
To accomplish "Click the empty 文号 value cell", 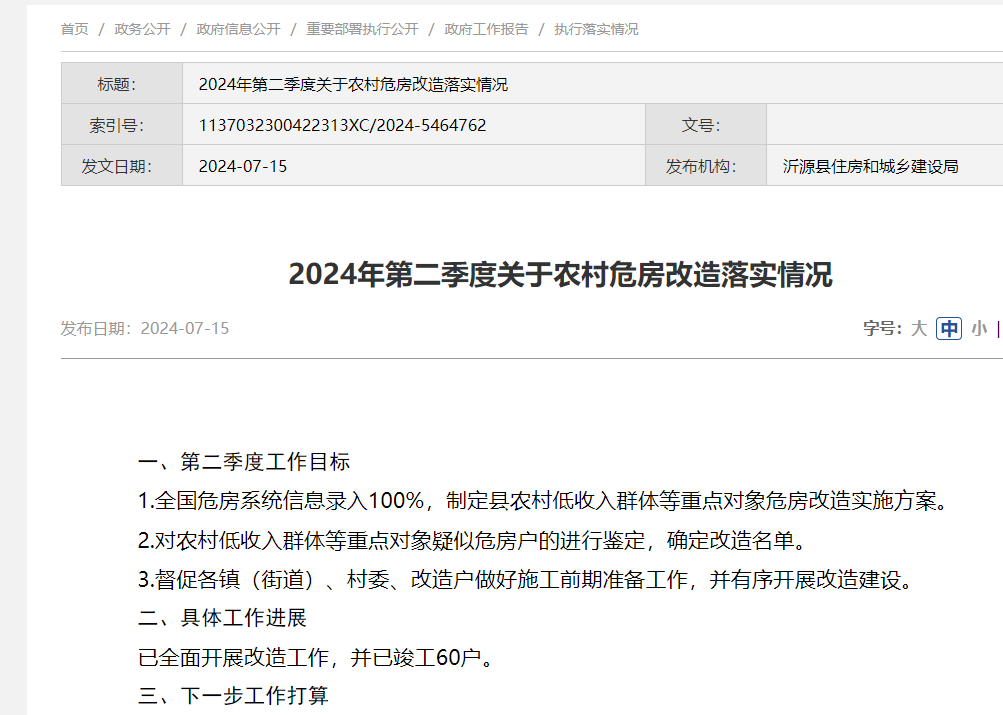I will tap(884, 125).
